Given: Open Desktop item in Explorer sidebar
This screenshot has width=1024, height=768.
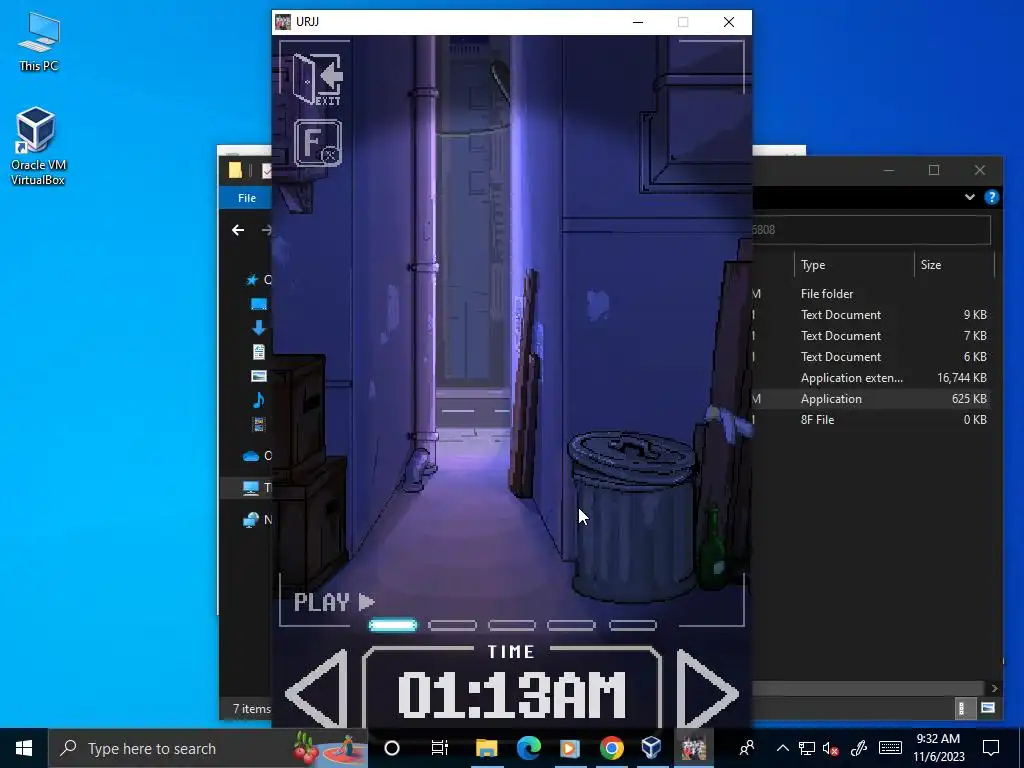Looking at the screenshot, I should click(259, 304).
